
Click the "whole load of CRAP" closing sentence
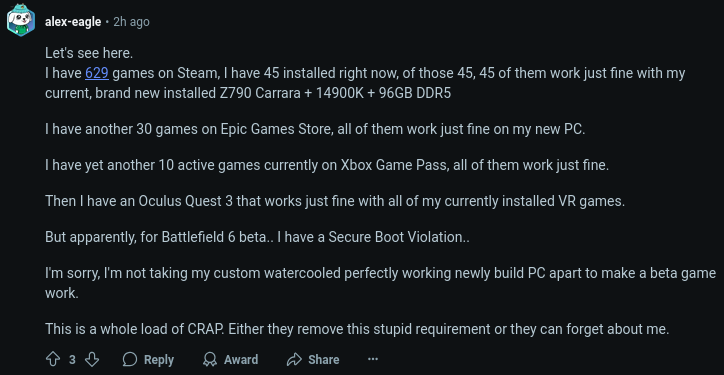[357, 329]
